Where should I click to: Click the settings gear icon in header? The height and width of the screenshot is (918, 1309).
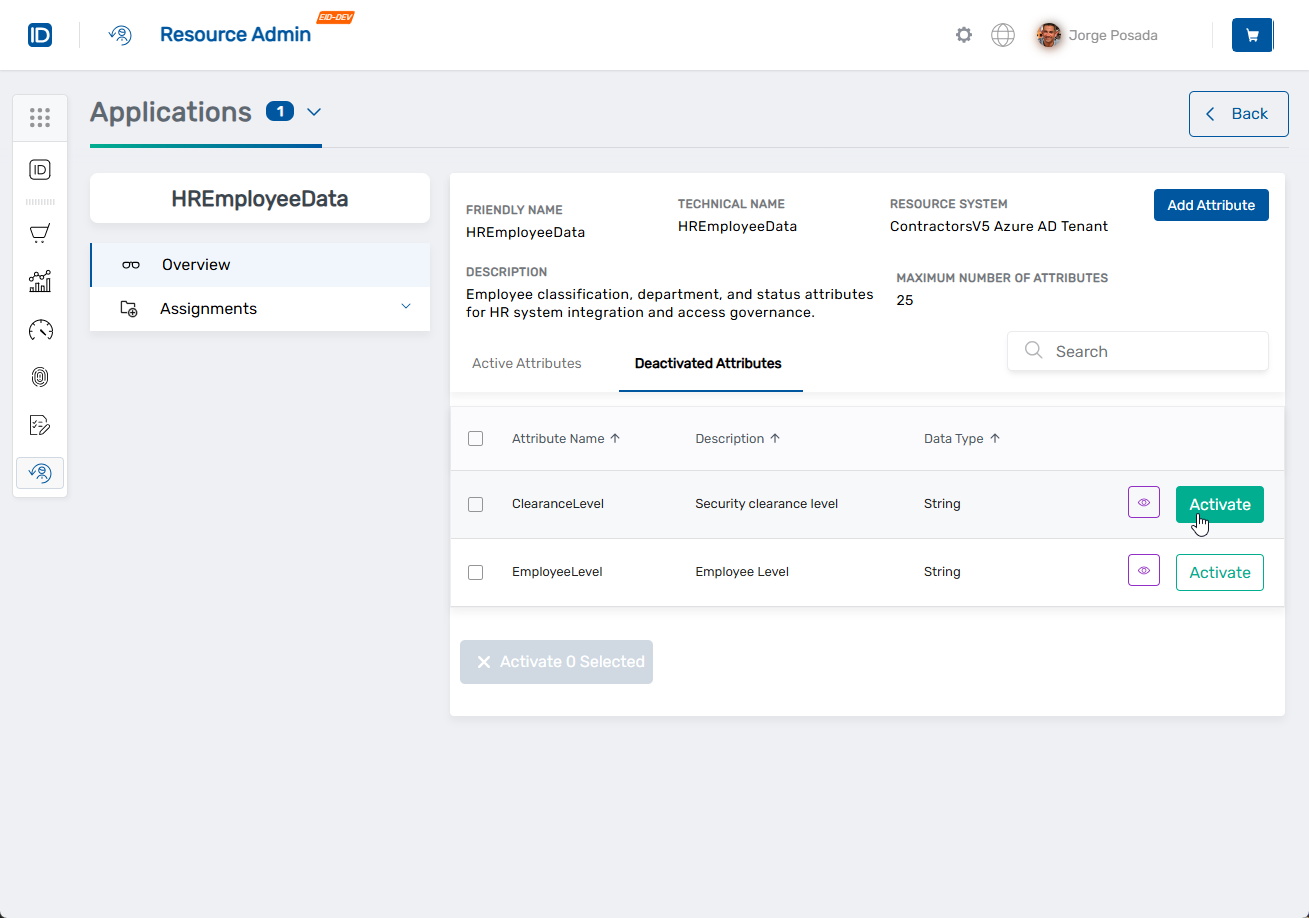963,35
